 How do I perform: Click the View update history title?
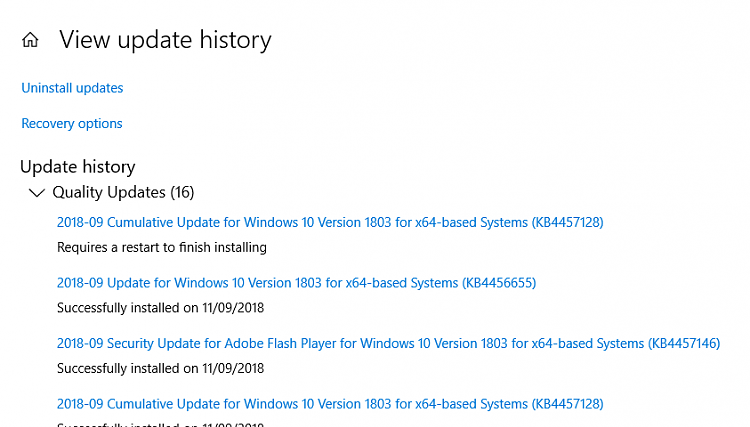click(x=165, y=40)
